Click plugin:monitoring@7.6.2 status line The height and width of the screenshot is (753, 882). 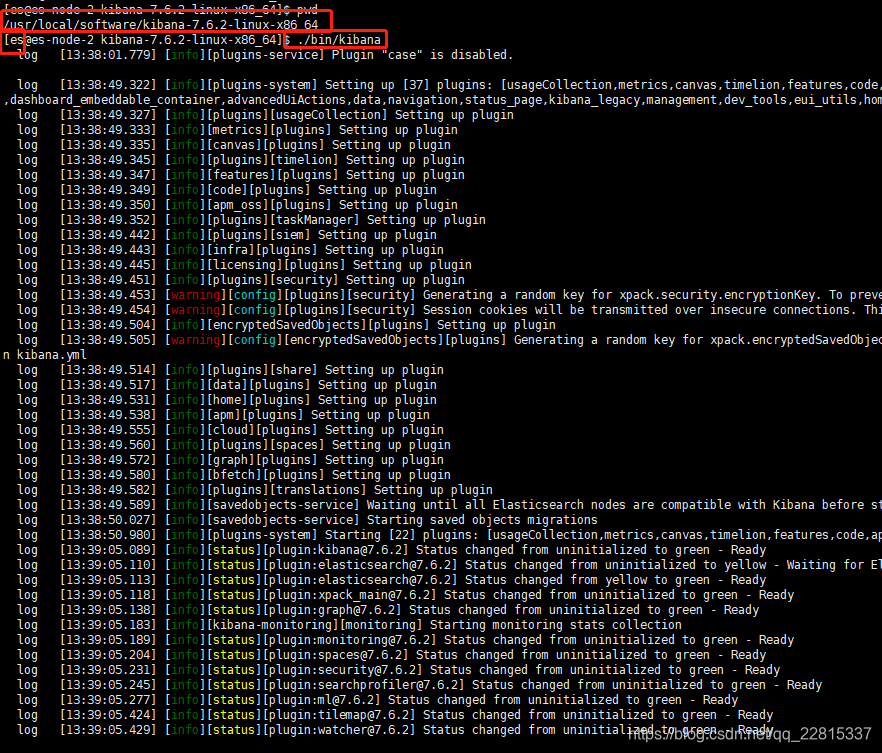pos(406,640)
